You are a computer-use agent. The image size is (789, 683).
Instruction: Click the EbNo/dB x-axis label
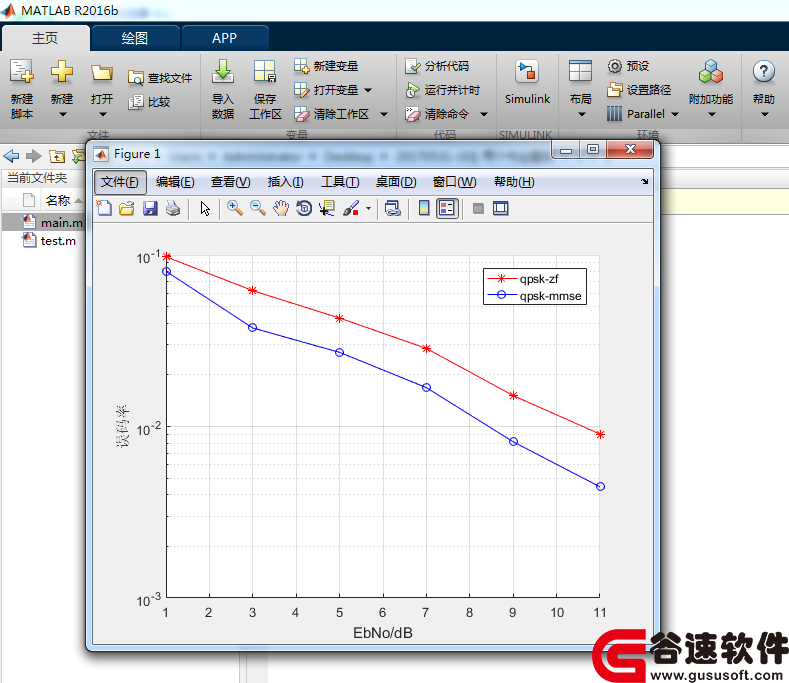382,633
